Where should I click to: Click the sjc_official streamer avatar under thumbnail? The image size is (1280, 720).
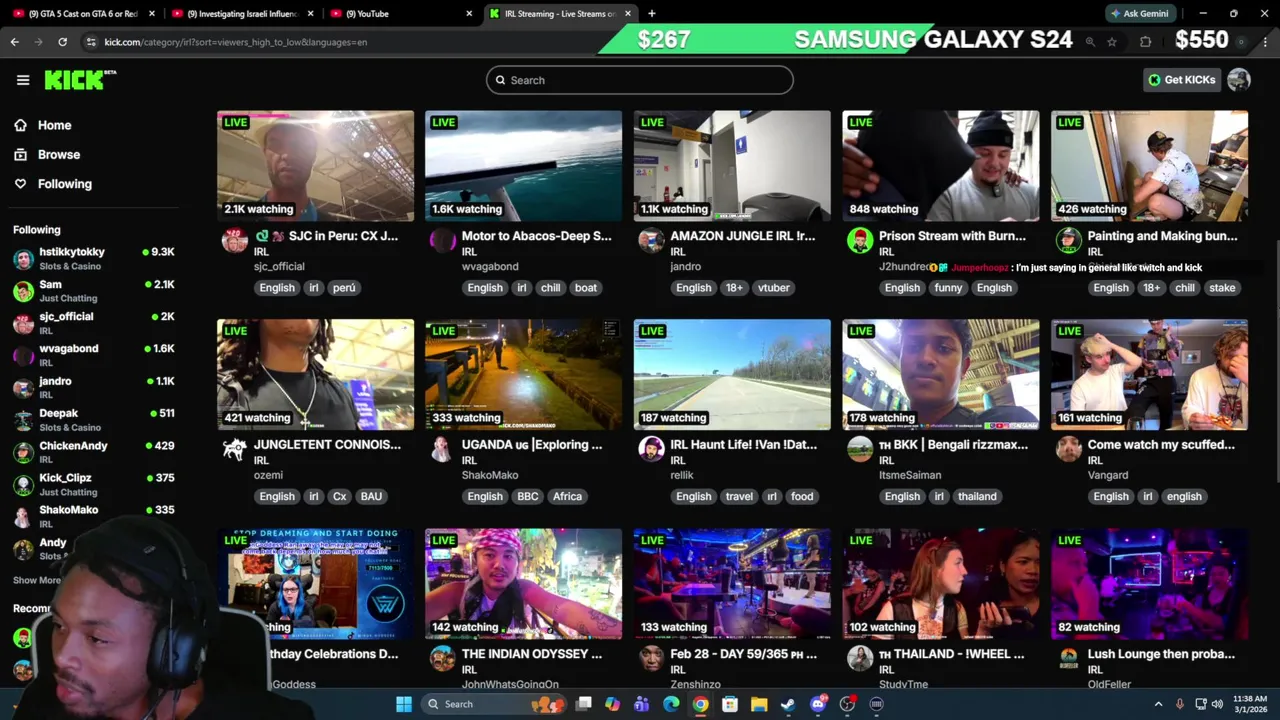(235, 240)
